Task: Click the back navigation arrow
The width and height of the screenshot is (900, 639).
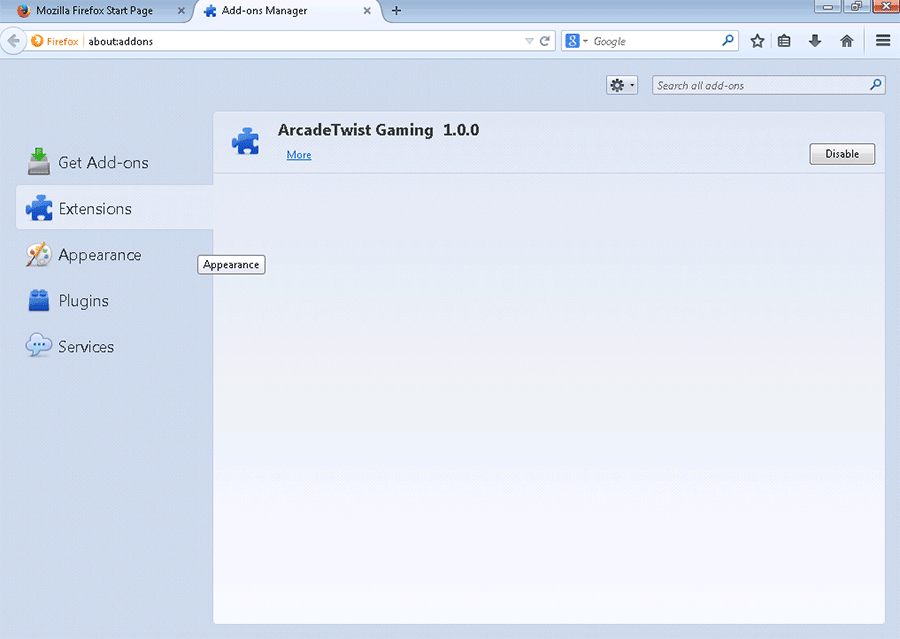Action: (x=14, y=41)
